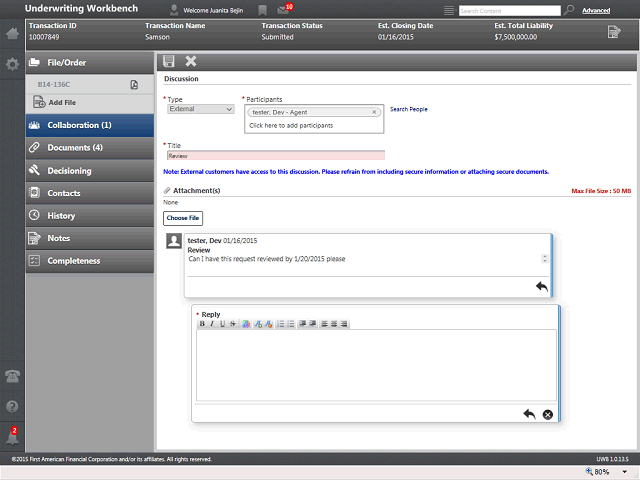
Task: Open the Type dropdown showing External
Action: (x=200, y=109)
